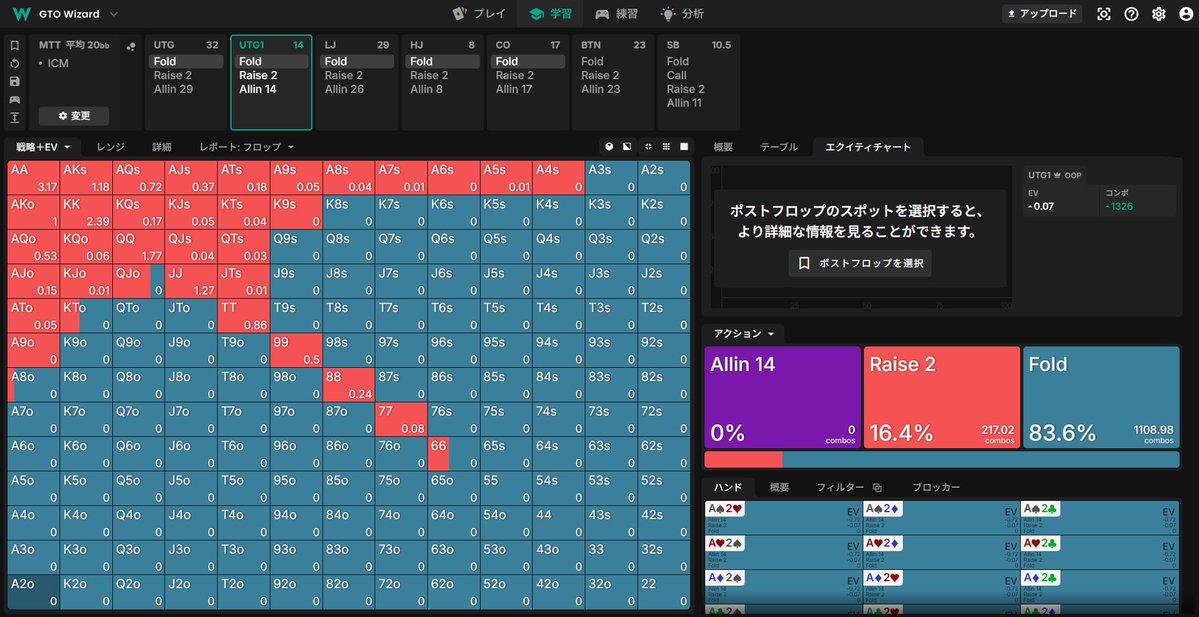Image resolution: width=1199 pixels, height=617 pixels.
Task: Click the nine-cell grid view icon
Action: 666,146
